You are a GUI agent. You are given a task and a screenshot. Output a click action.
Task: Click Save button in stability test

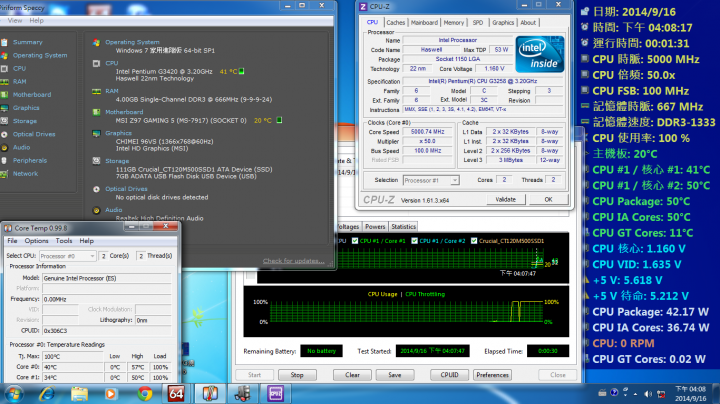[395, 375]
